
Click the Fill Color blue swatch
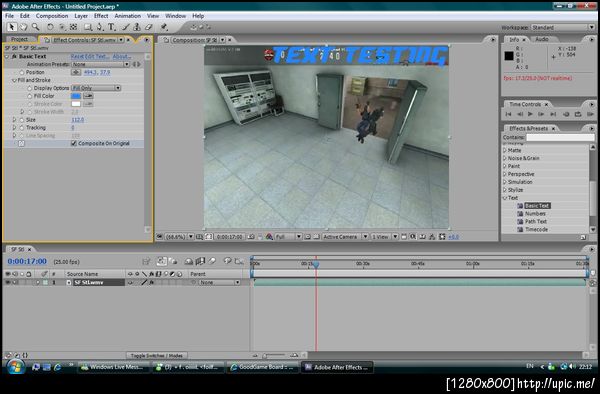coord(76,96)
